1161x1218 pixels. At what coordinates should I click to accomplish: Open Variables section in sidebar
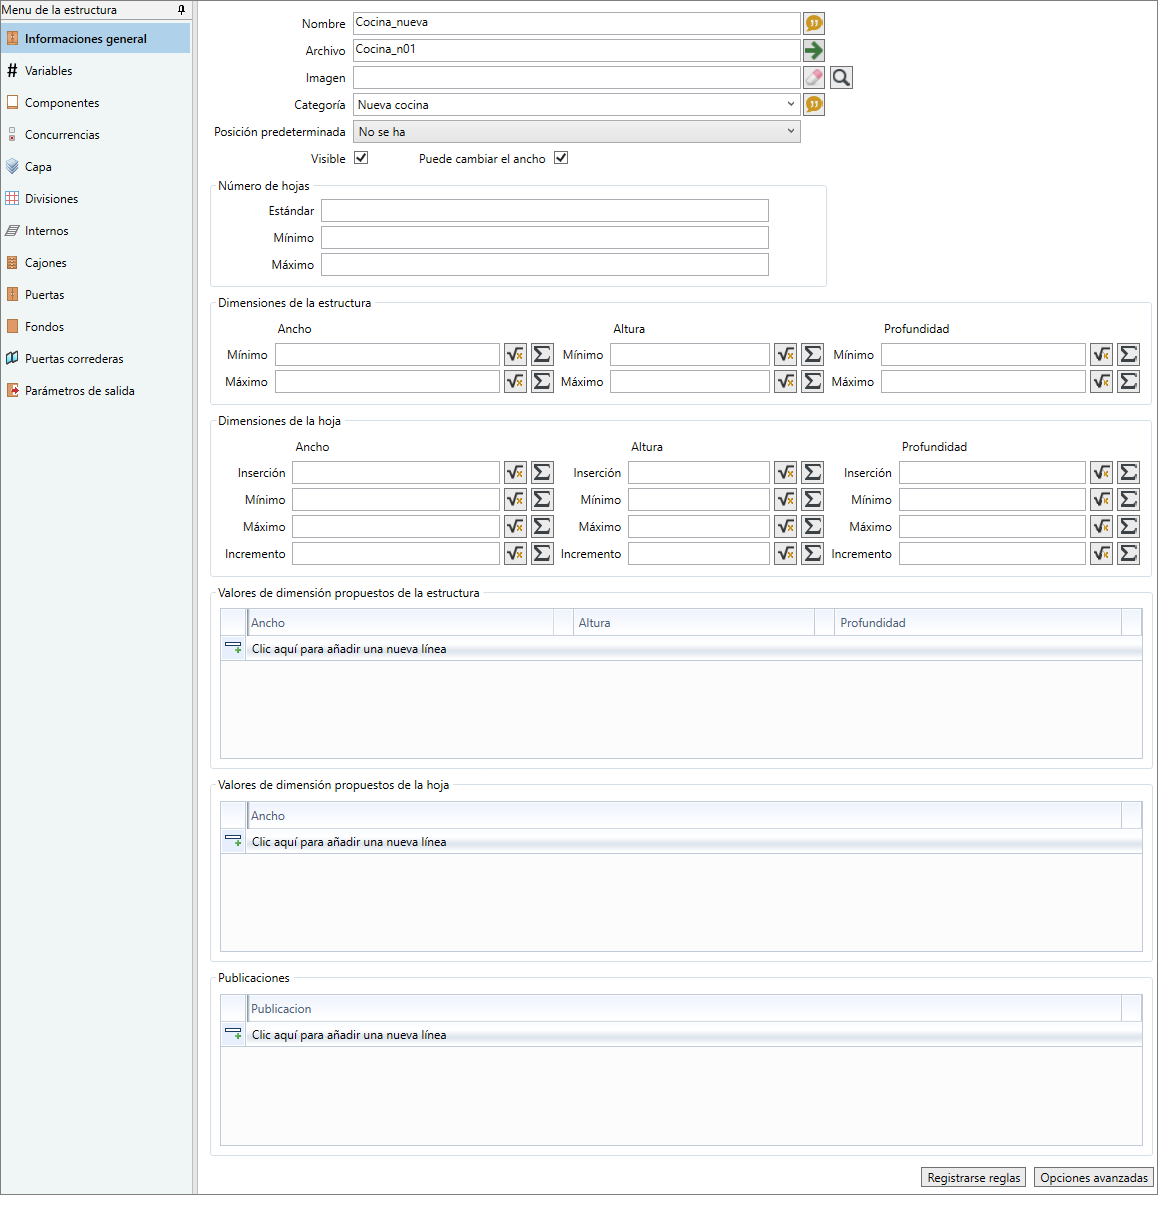(95, 71)
